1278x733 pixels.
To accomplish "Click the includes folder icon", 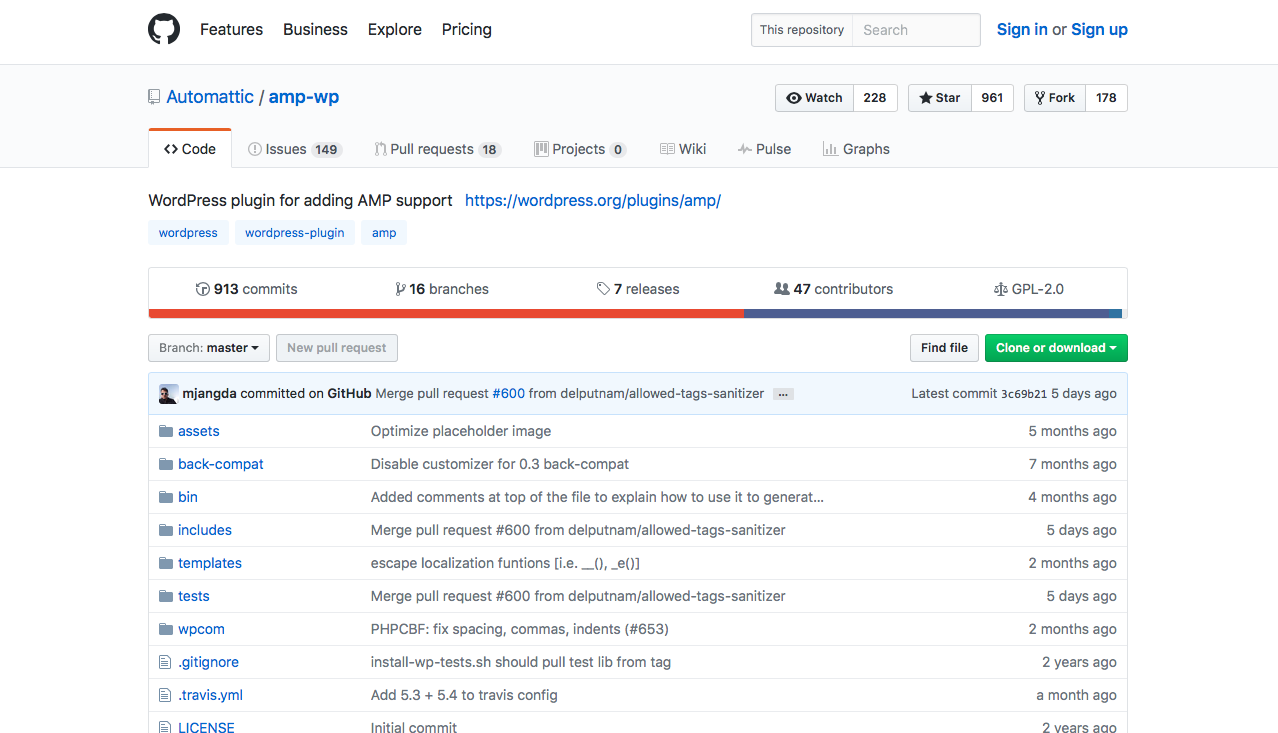I will click(166, 530).
